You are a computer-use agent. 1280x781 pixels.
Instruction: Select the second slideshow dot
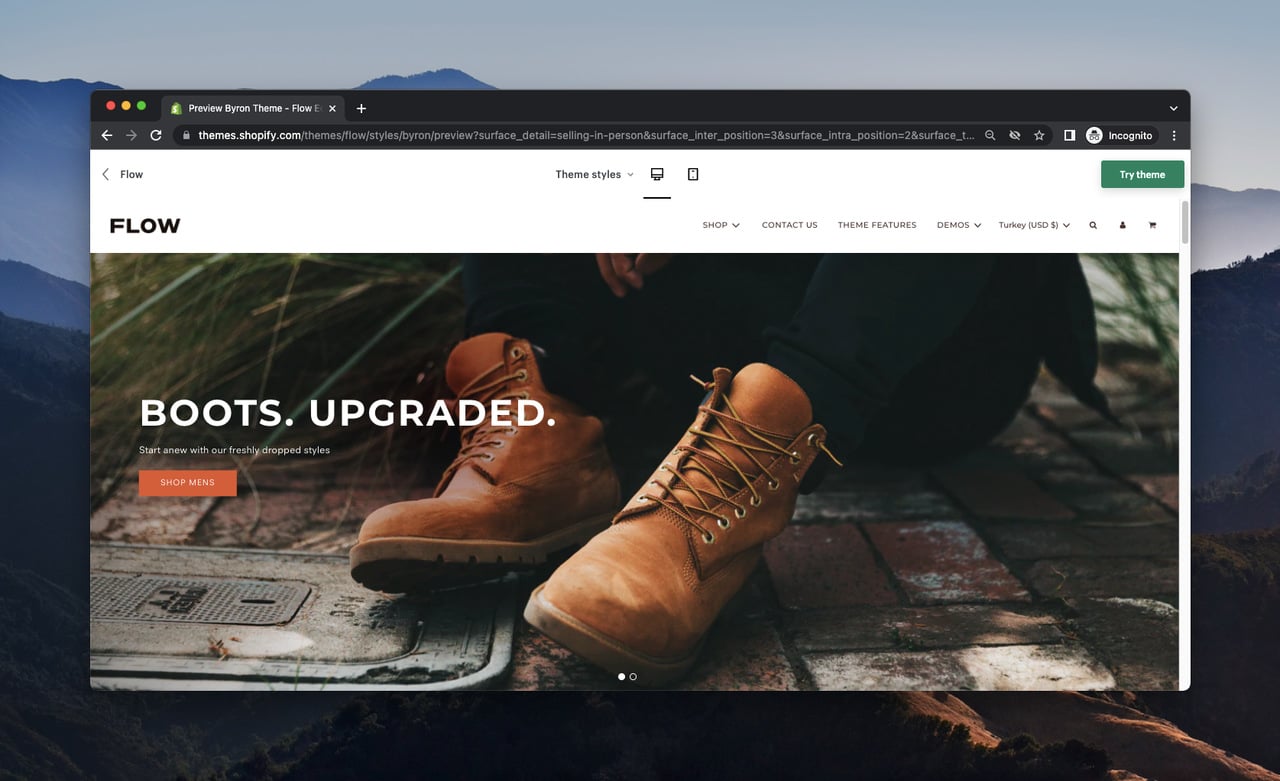pyautogui.click(x=633, y=677)
